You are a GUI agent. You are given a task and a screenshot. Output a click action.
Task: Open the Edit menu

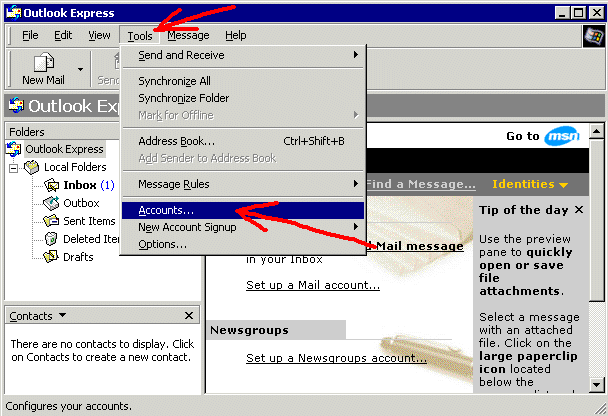tap(63, 35)
